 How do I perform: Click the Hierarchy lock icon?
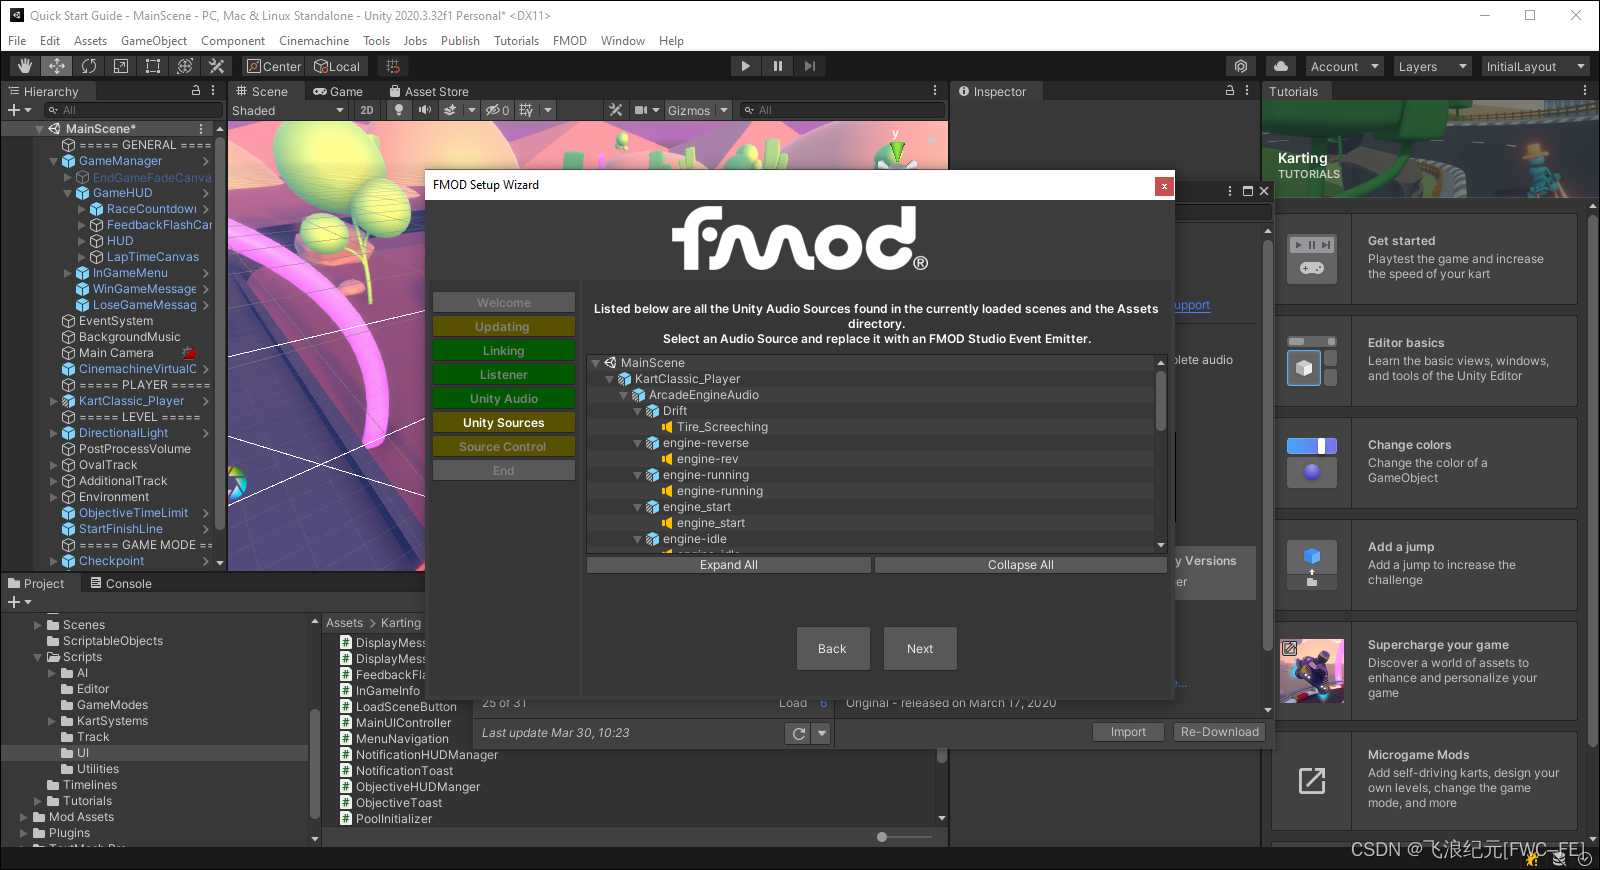pyautogui.click(x=196, y=90)
